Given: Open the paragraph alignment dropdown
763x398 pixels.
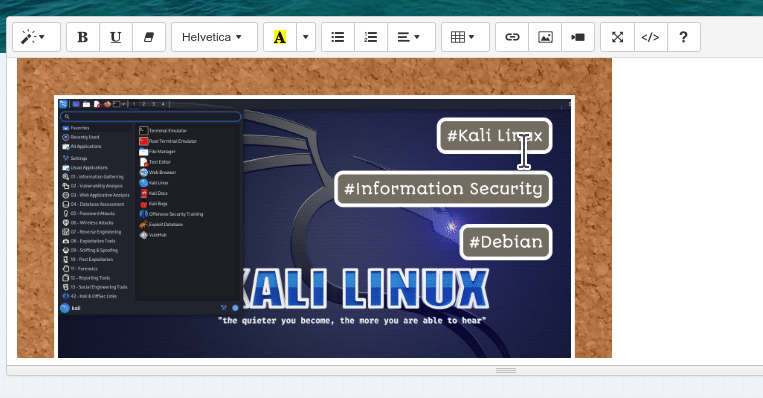Looking at the screenshot, I should 411,37.
